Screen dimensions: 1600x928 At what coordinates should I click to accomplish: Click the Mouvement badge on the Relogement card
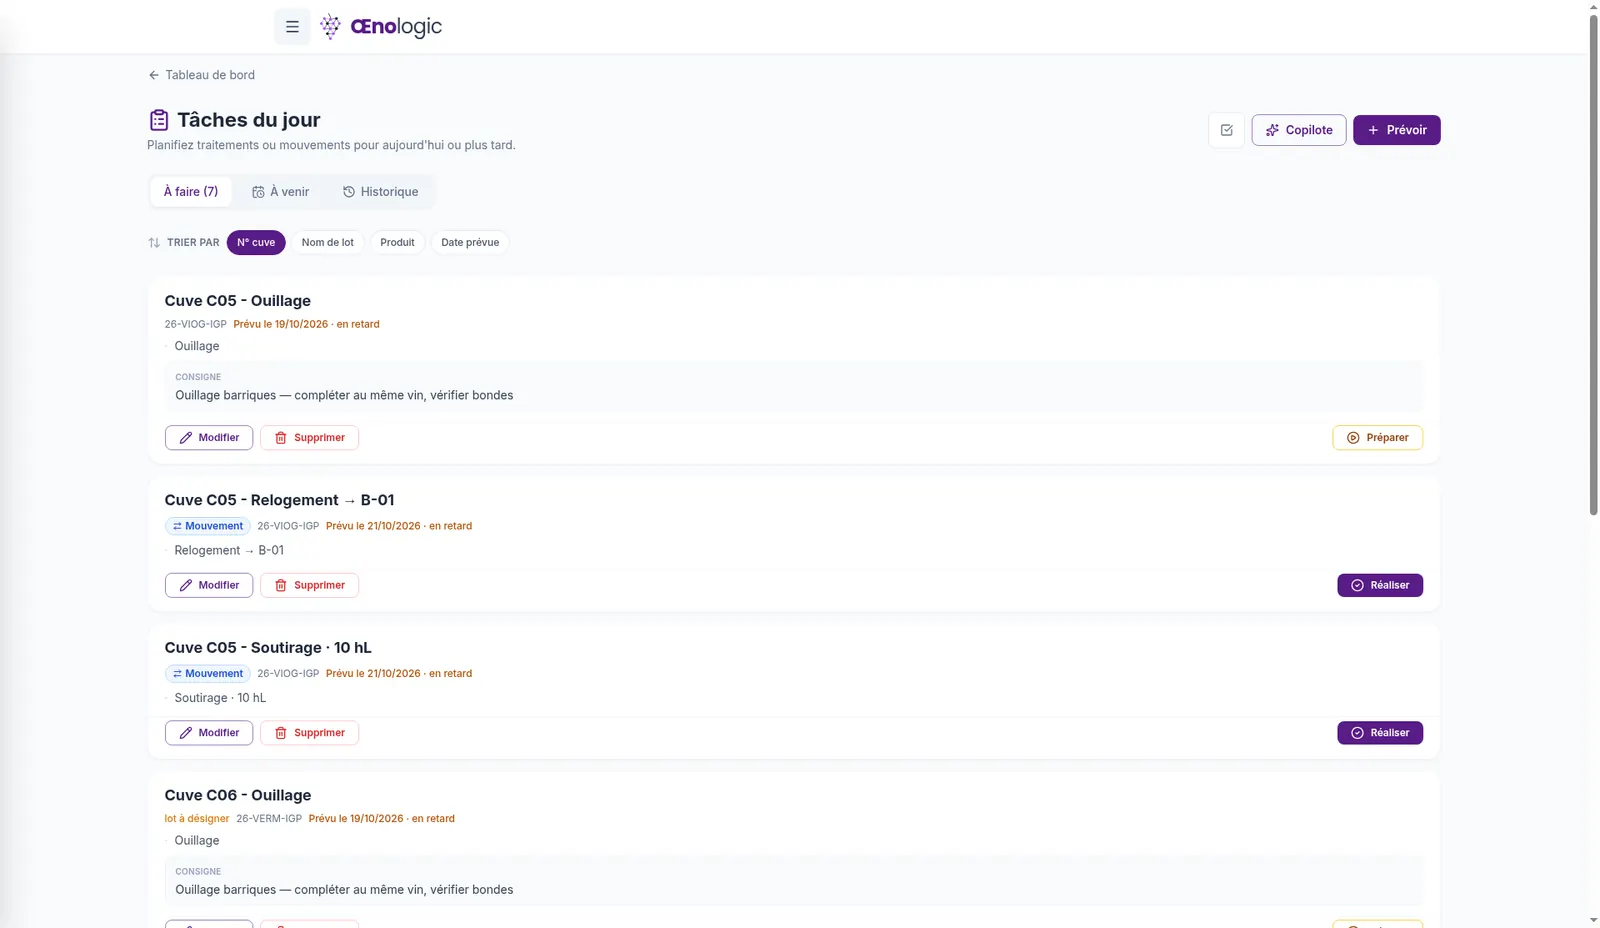coord(207,526)
